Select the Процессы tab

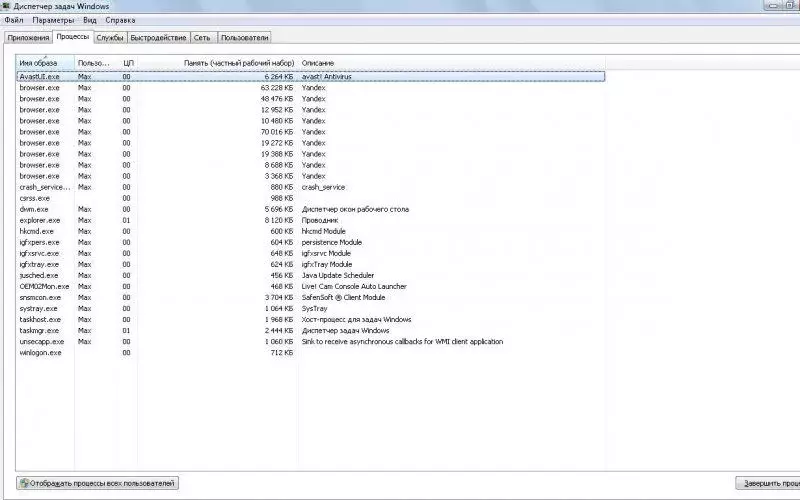[72, 37]
